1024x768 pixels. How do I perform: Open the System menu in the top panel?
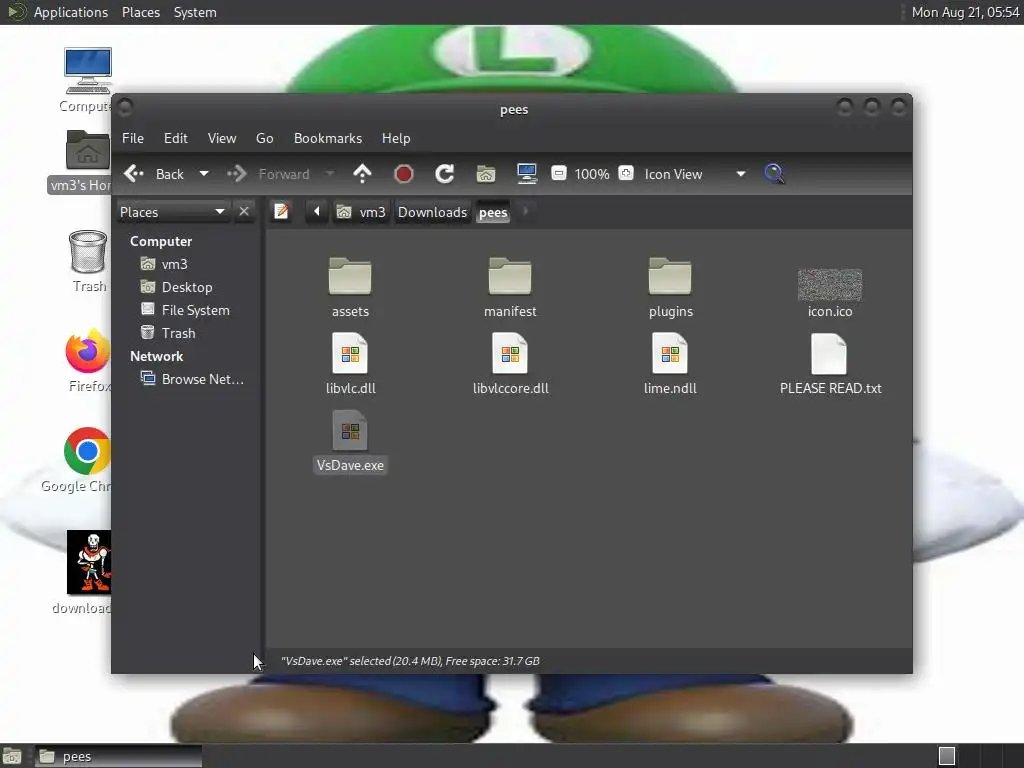[x=195, y=12]
